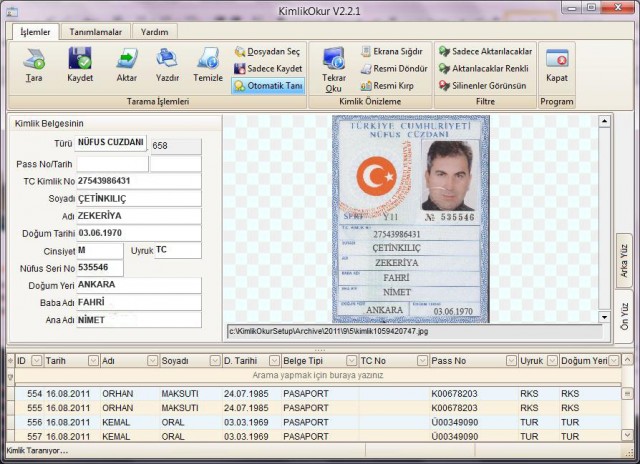This screenshot has height=464, width=640.
Task: Open the Yardım tab
Action: point(154,32)
